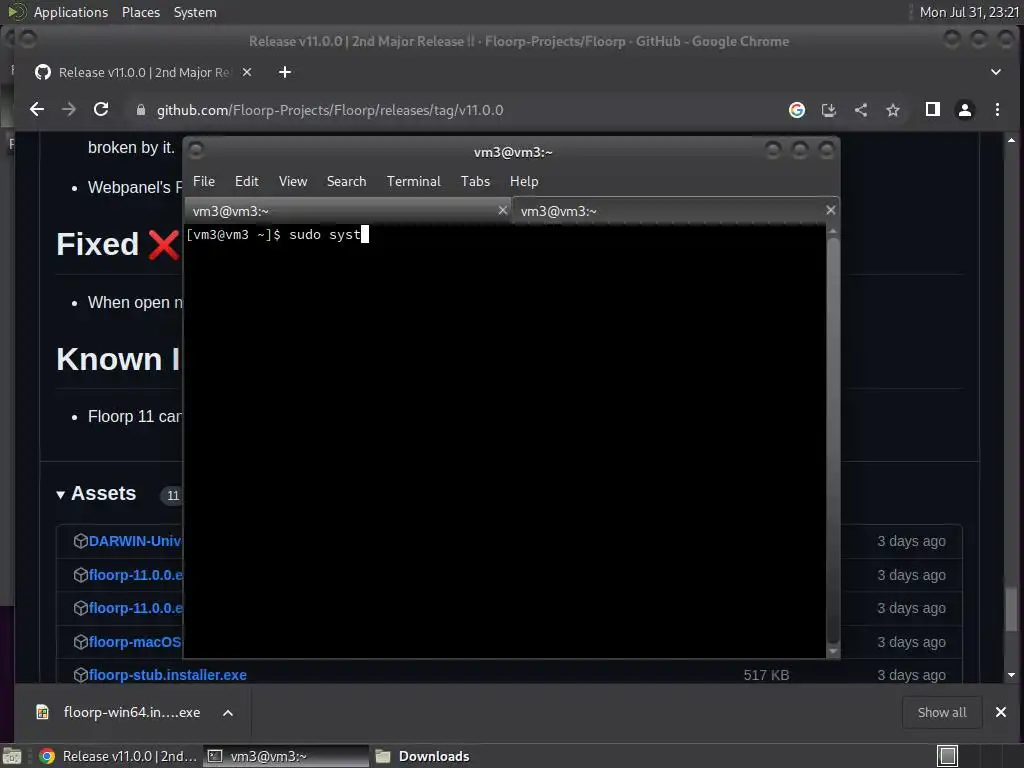Open the terminal Tabs menu
The width and height of the screenshot is (1024, 768).
475,181
